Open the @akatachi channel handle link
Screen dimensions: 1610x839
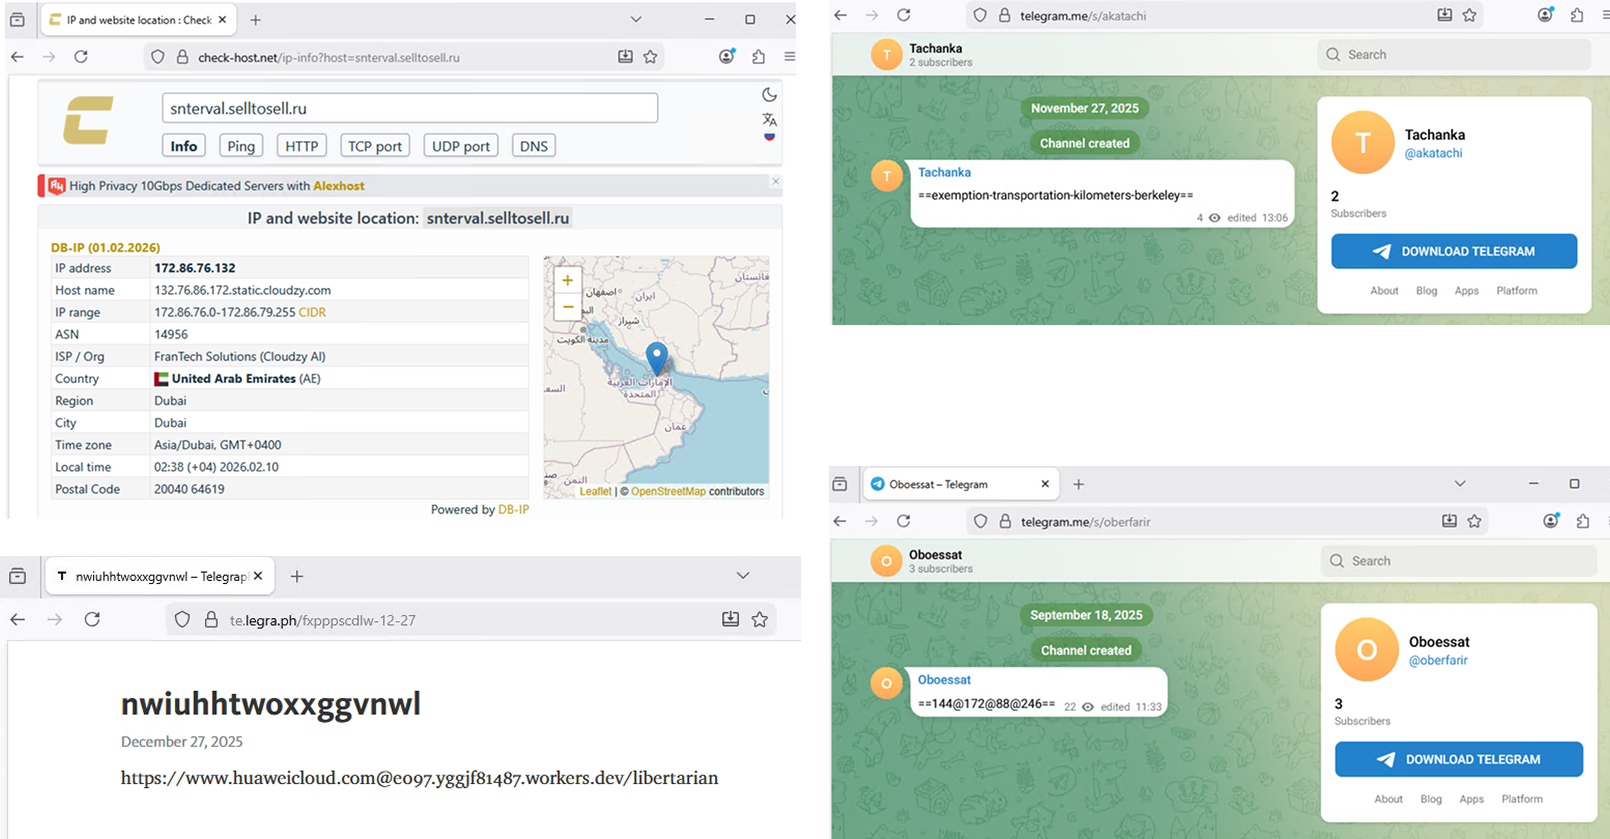coord(1433,153)
